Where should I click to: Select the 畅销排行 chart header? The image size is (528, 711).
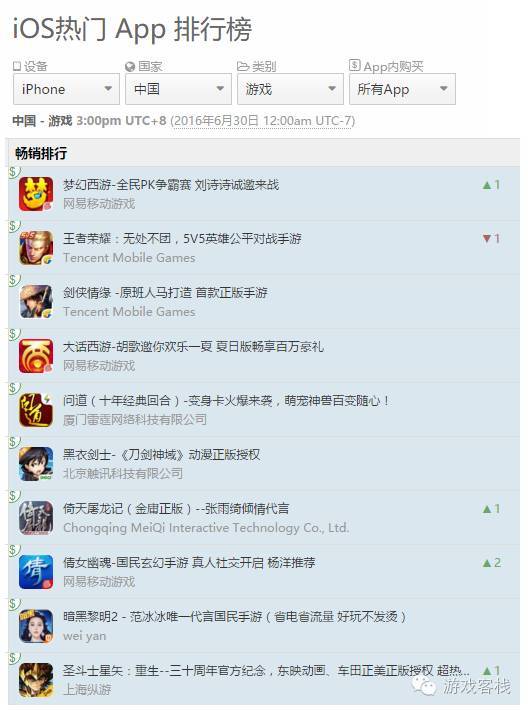point(41,153)
